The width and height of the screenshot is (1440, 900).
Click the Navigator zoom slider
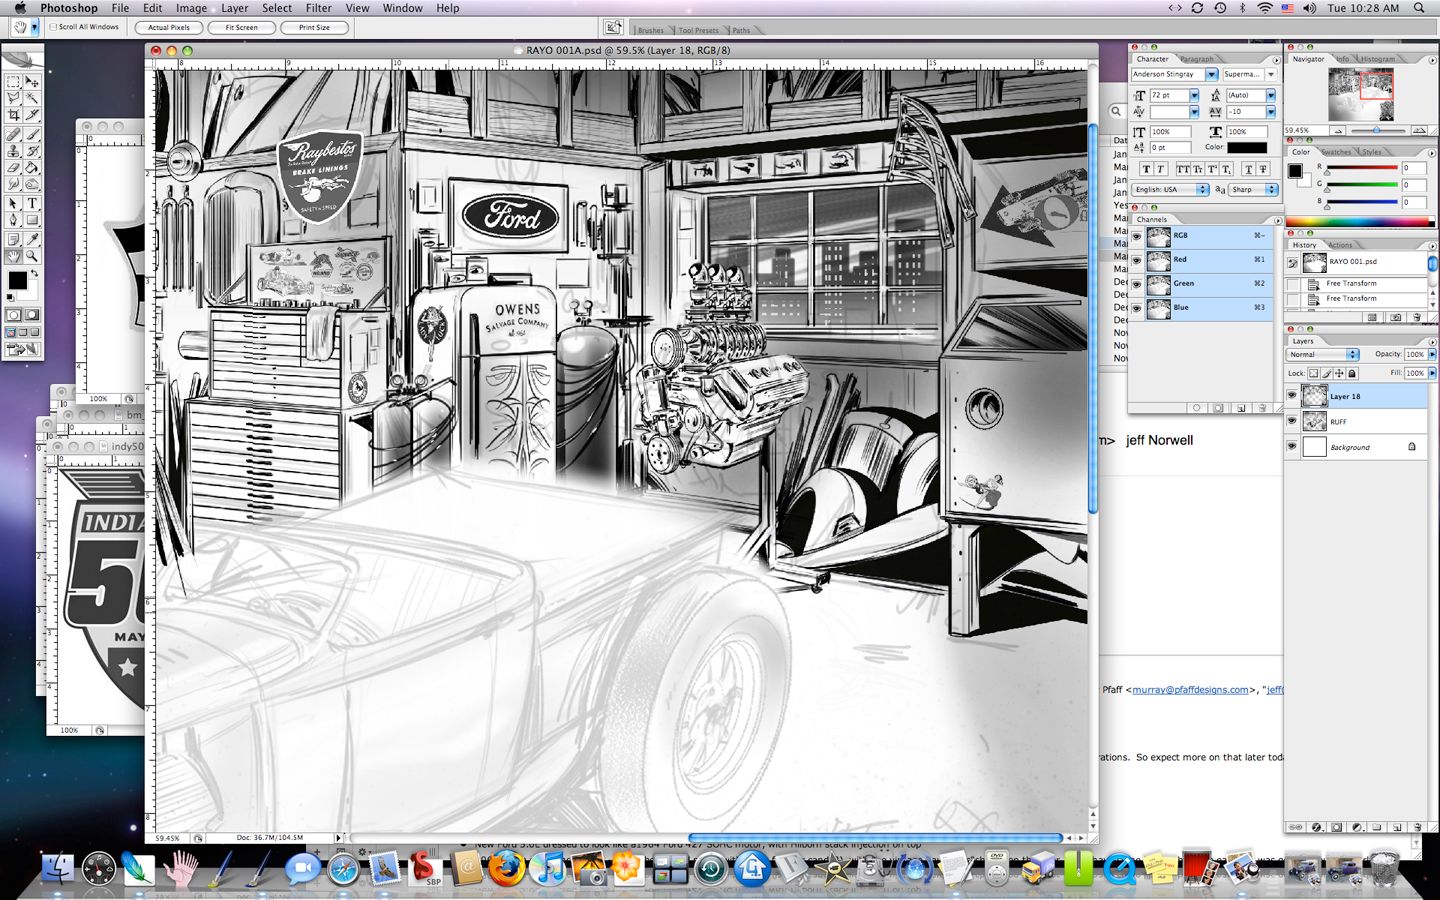[x=1377, y=130]
